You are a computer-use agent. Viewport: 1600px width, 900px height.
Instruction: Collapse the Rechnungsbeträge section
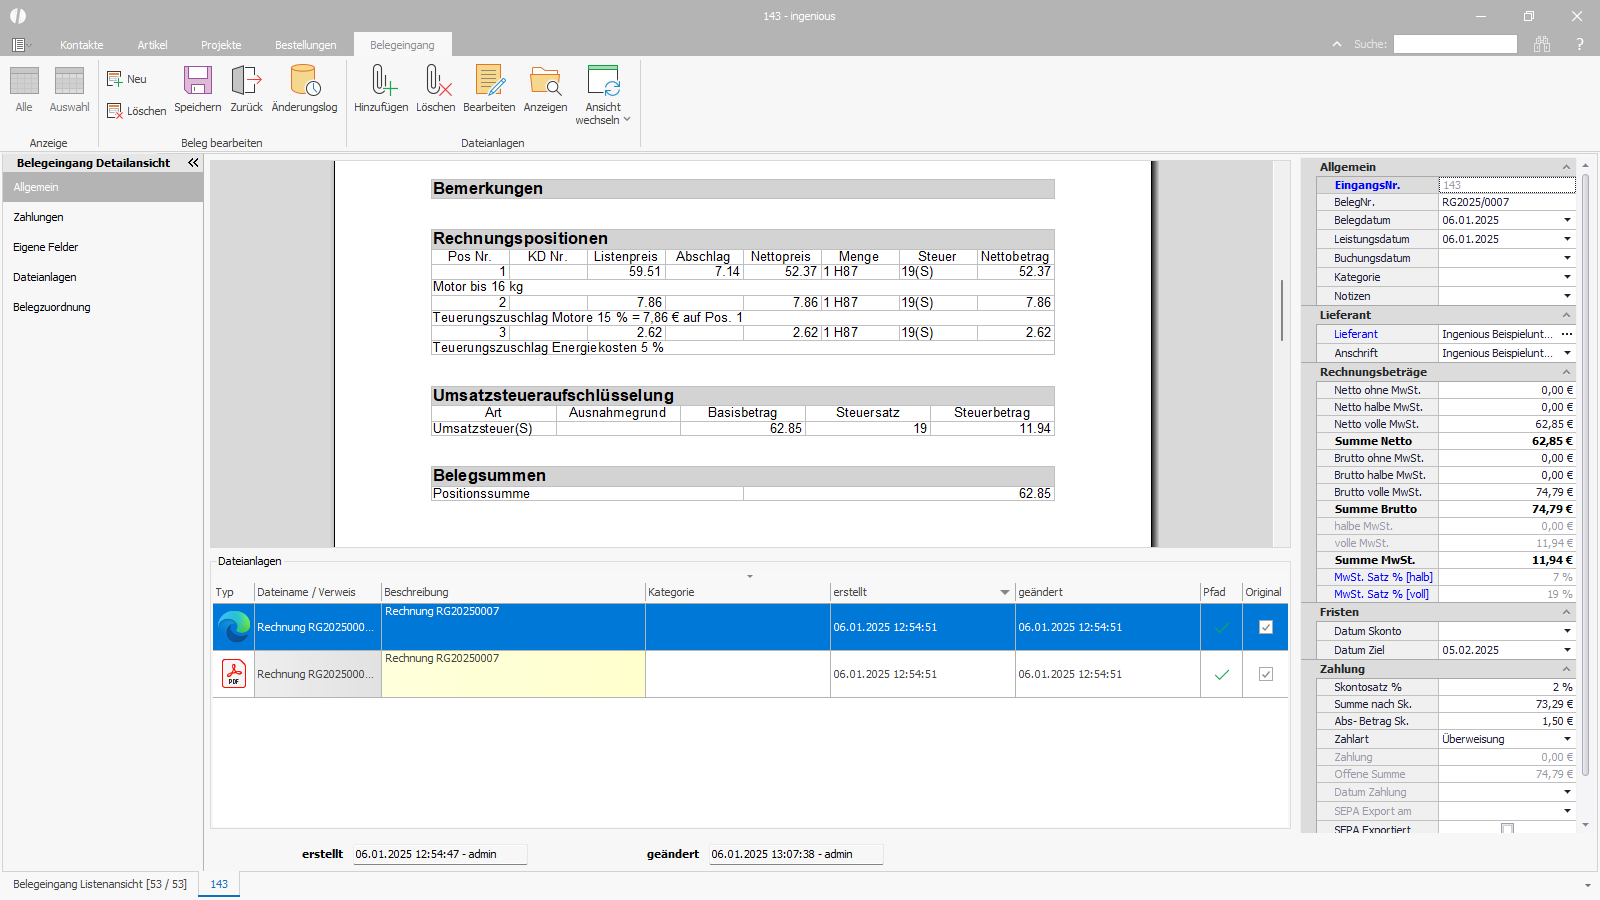(1566, 372)
